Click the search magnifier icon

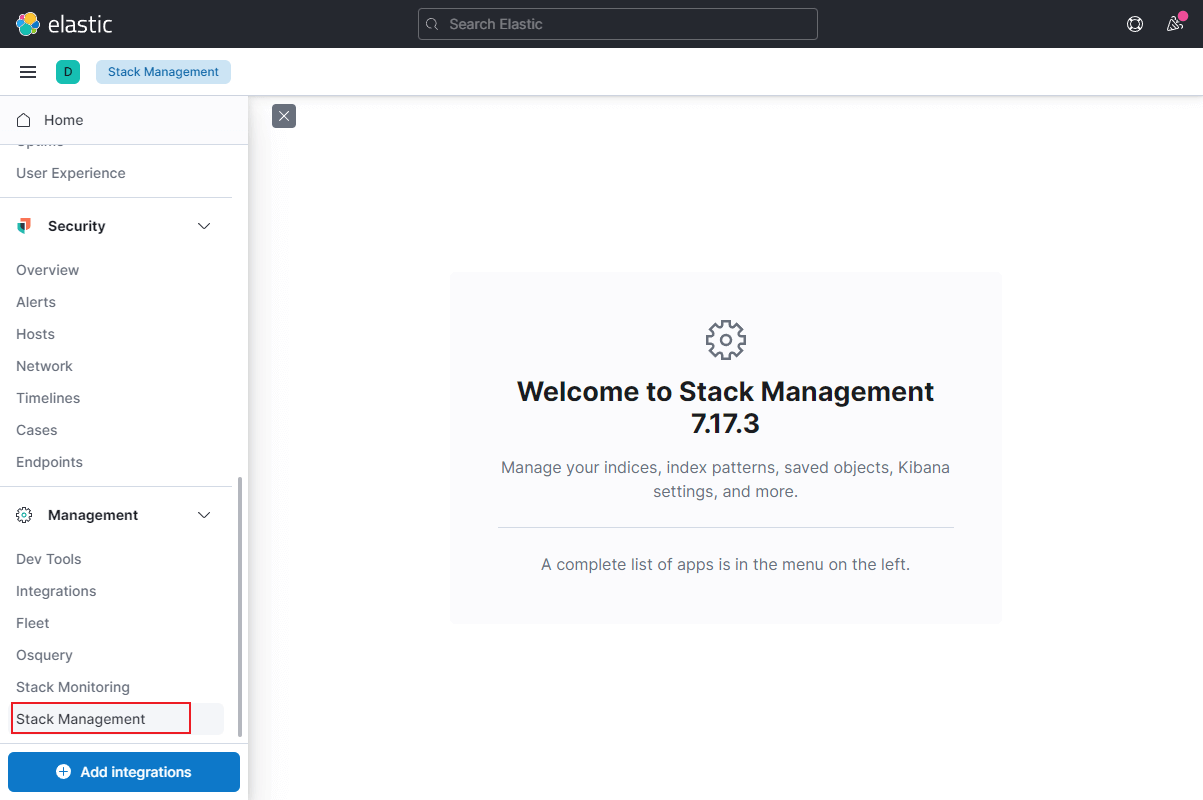(x=432, y=24)
